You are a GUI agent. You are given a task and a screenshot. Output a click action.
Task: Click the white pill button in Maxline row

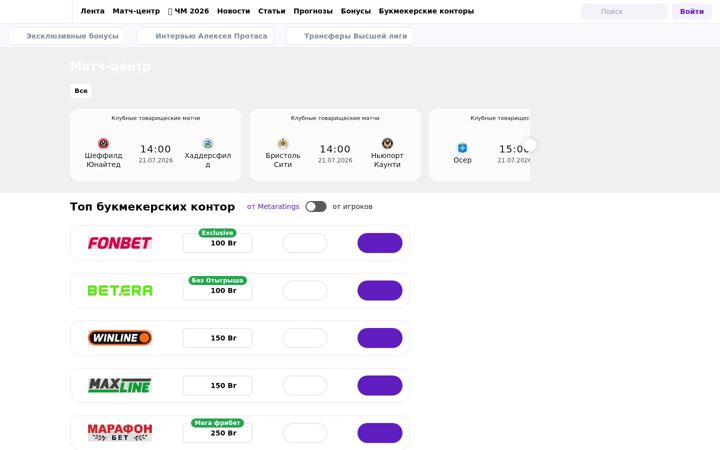click(305, 386)
